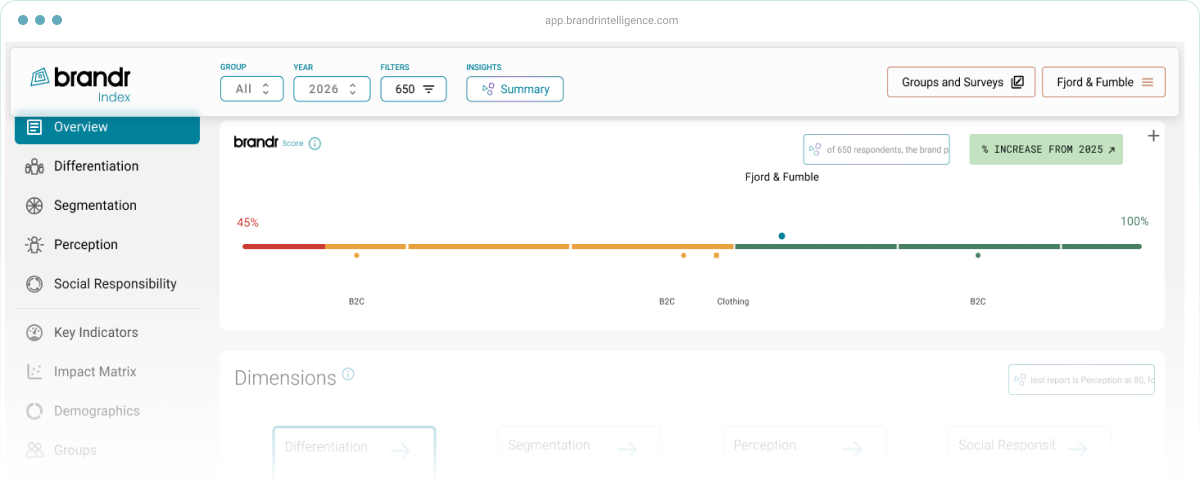Click the filter lines icon beside 650
This screenshot has width=1200, height=486.
click(x=428, y=89)
